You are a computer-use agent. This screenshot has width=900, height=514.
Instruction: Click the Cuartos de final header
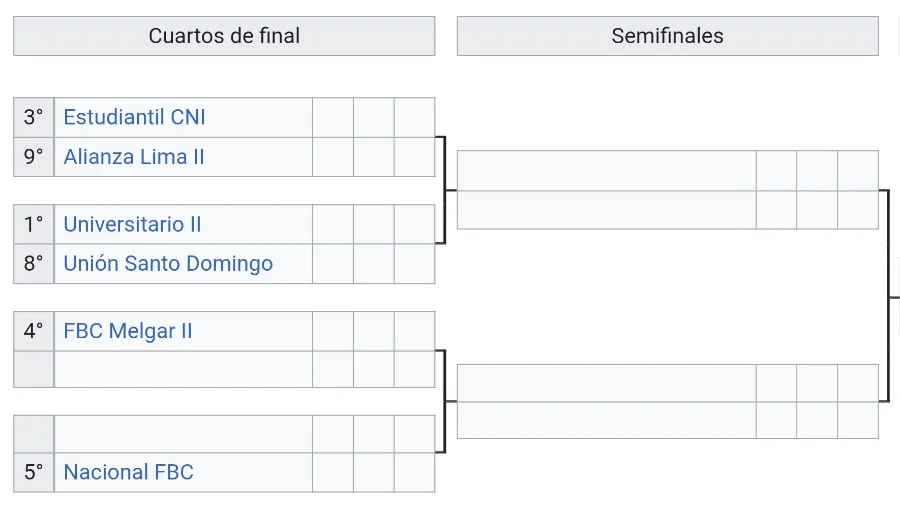coord(224,36)
